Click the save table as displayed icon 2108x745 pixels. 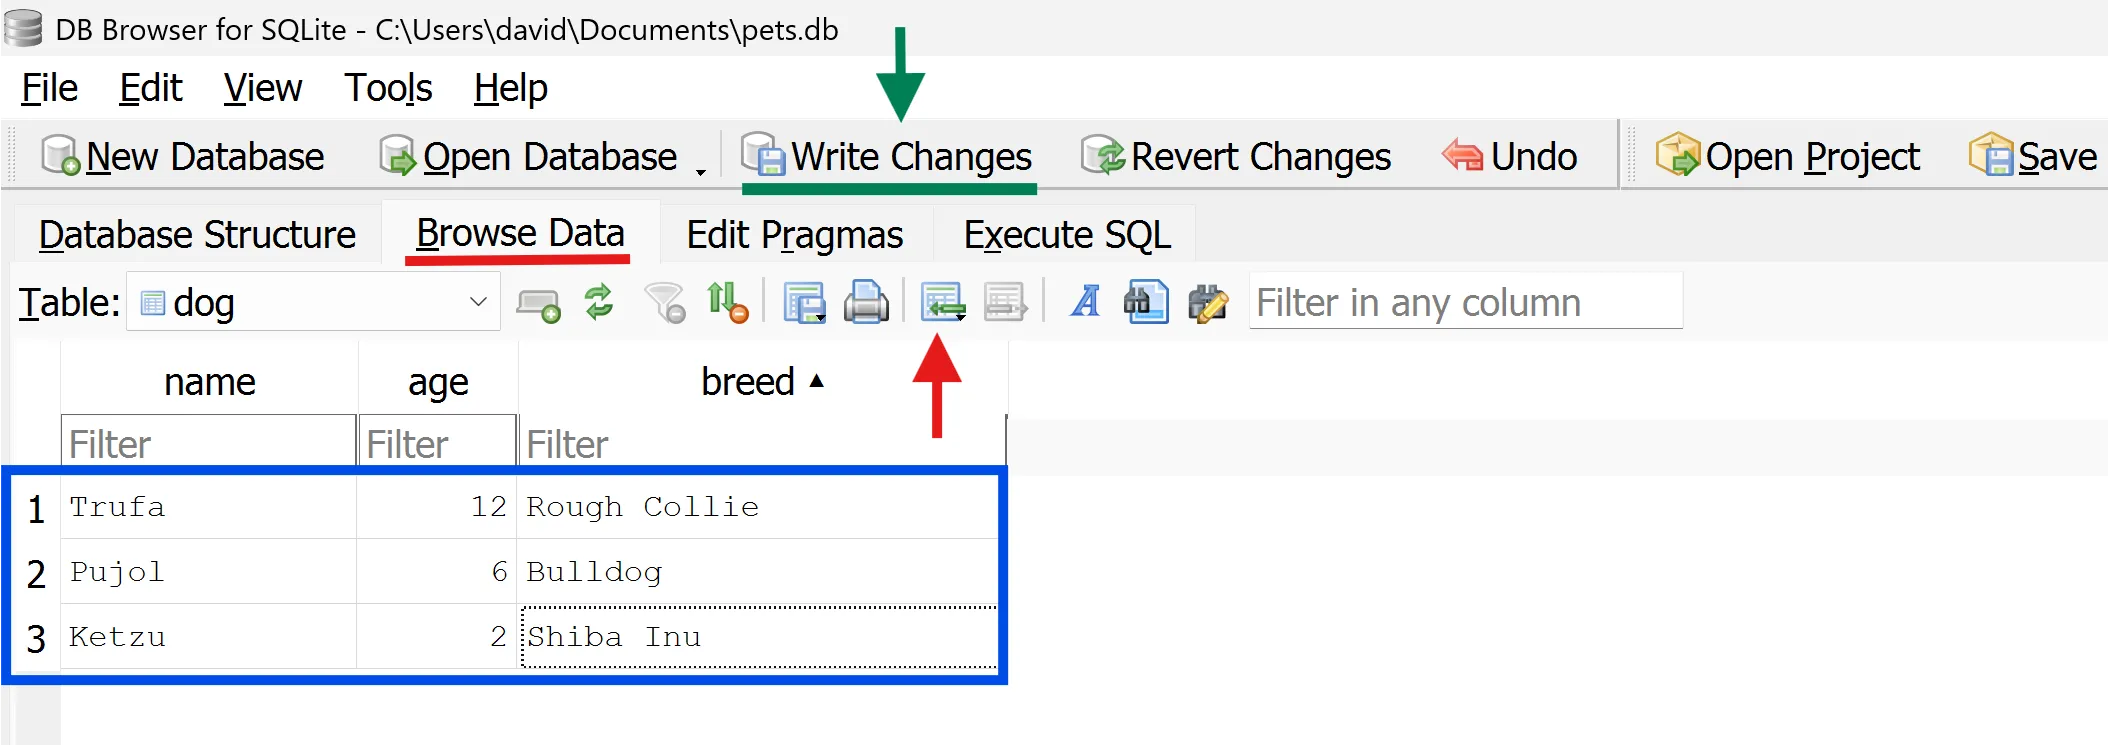[x=804, y=302]
